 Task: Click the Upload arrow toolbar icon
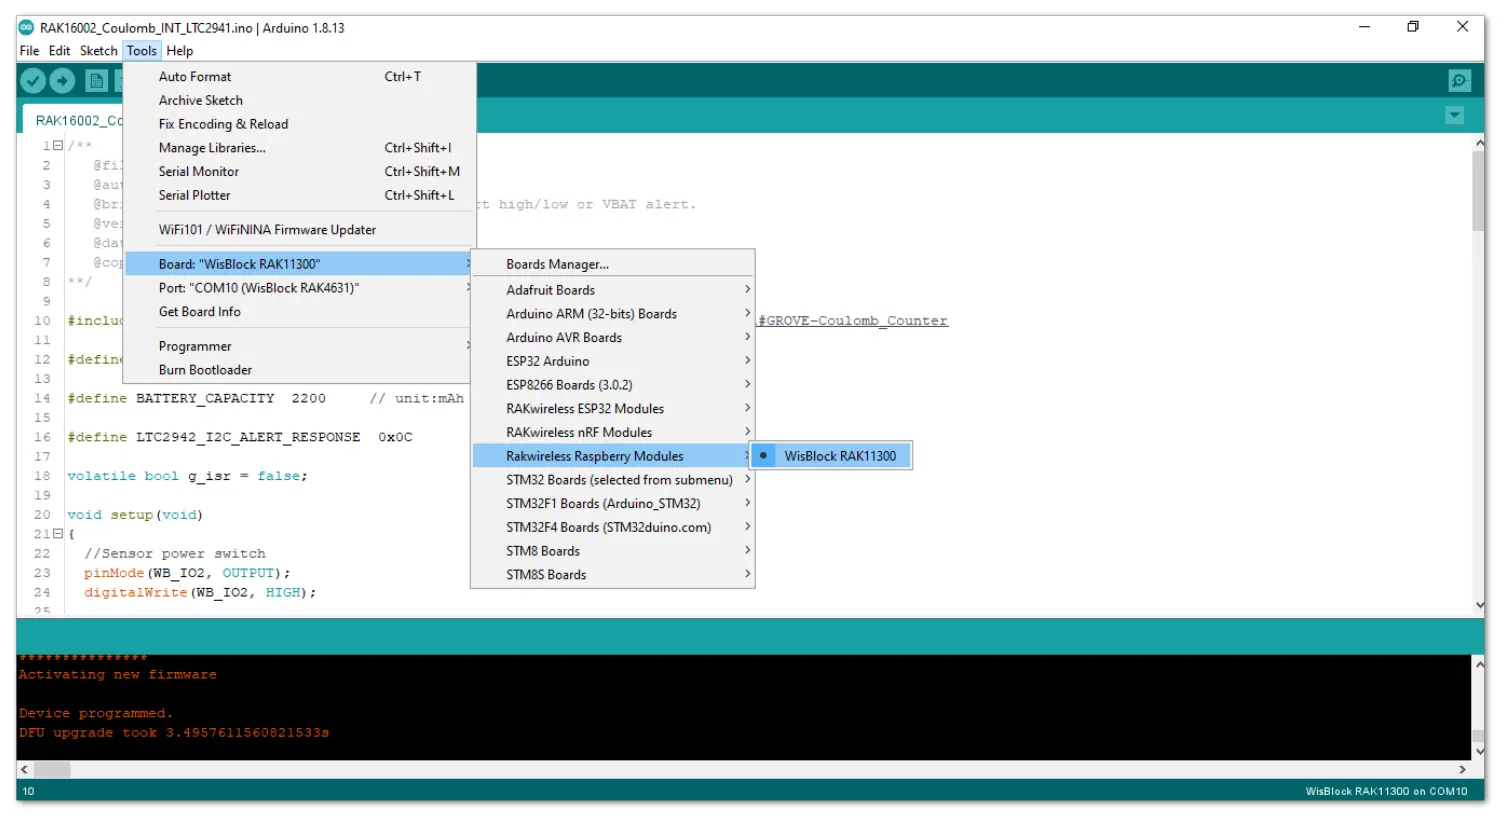pyautogui.click(x=62, y=81)
